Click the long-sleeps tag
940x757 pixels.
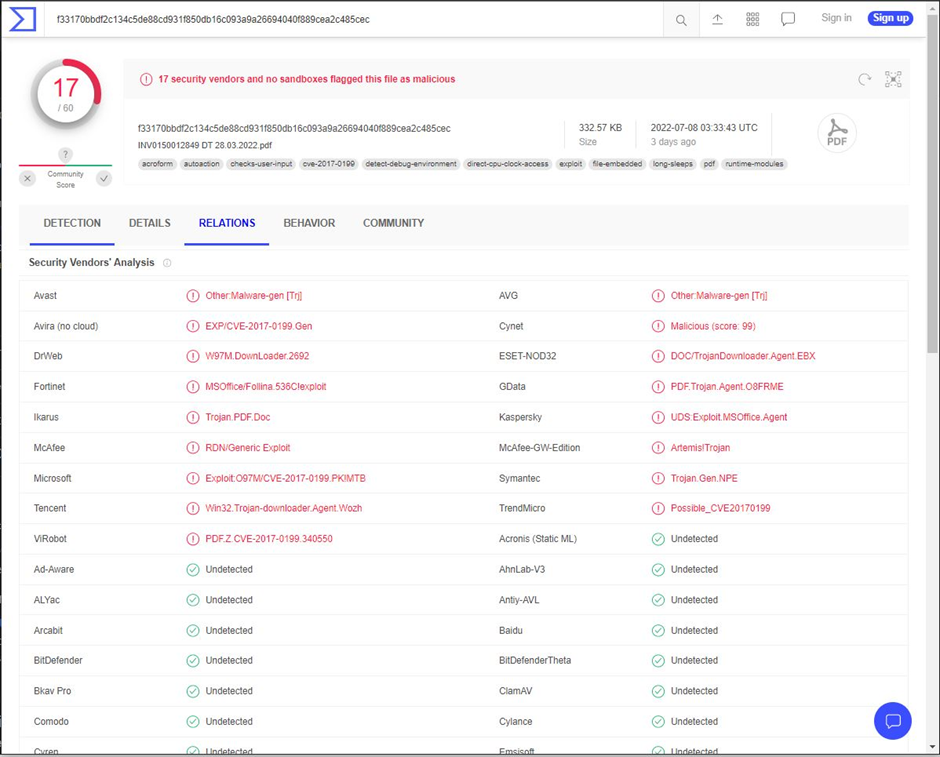(x=672, y=164)
